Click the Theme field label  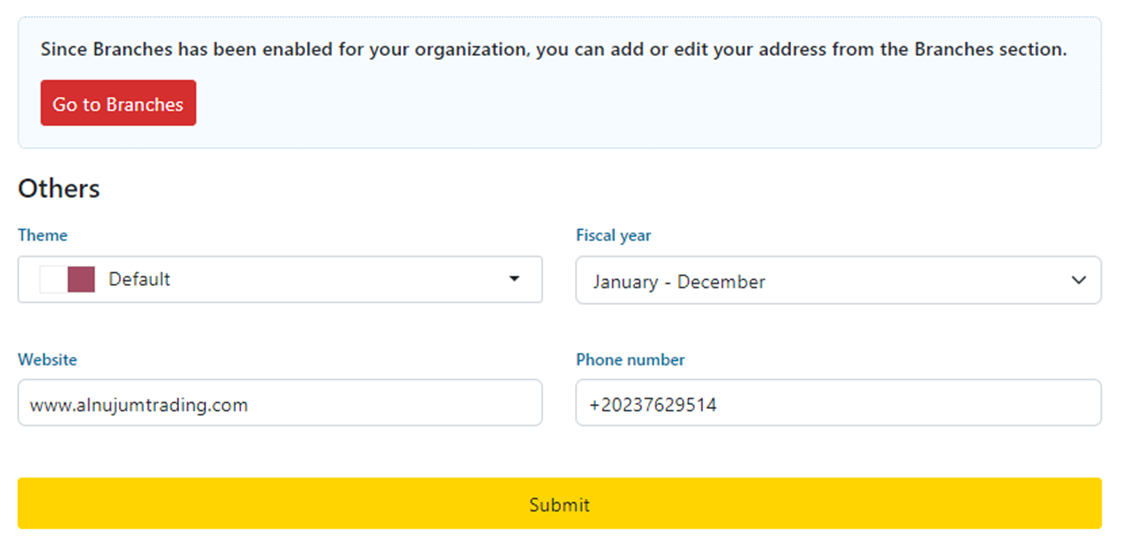[x=43, y=235]
